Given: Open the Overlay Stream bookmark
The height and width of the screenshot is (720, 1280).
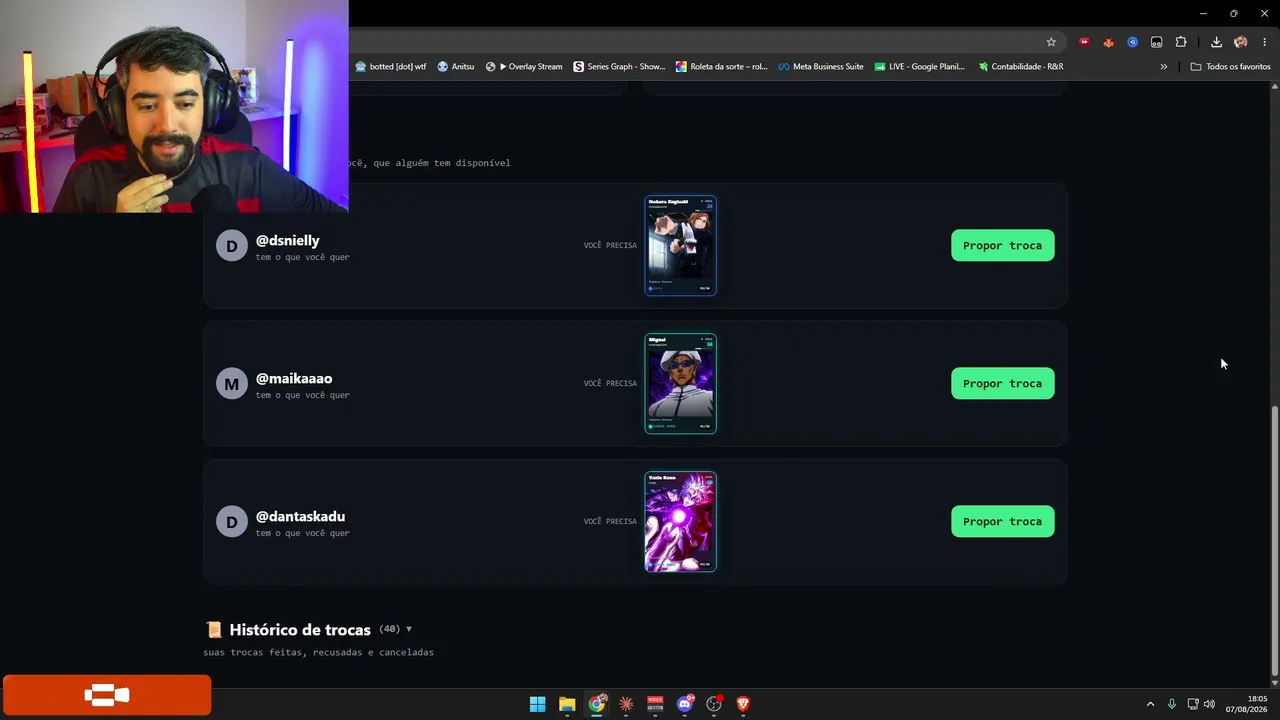Looking at the screenshot, I should pos(525,67).
